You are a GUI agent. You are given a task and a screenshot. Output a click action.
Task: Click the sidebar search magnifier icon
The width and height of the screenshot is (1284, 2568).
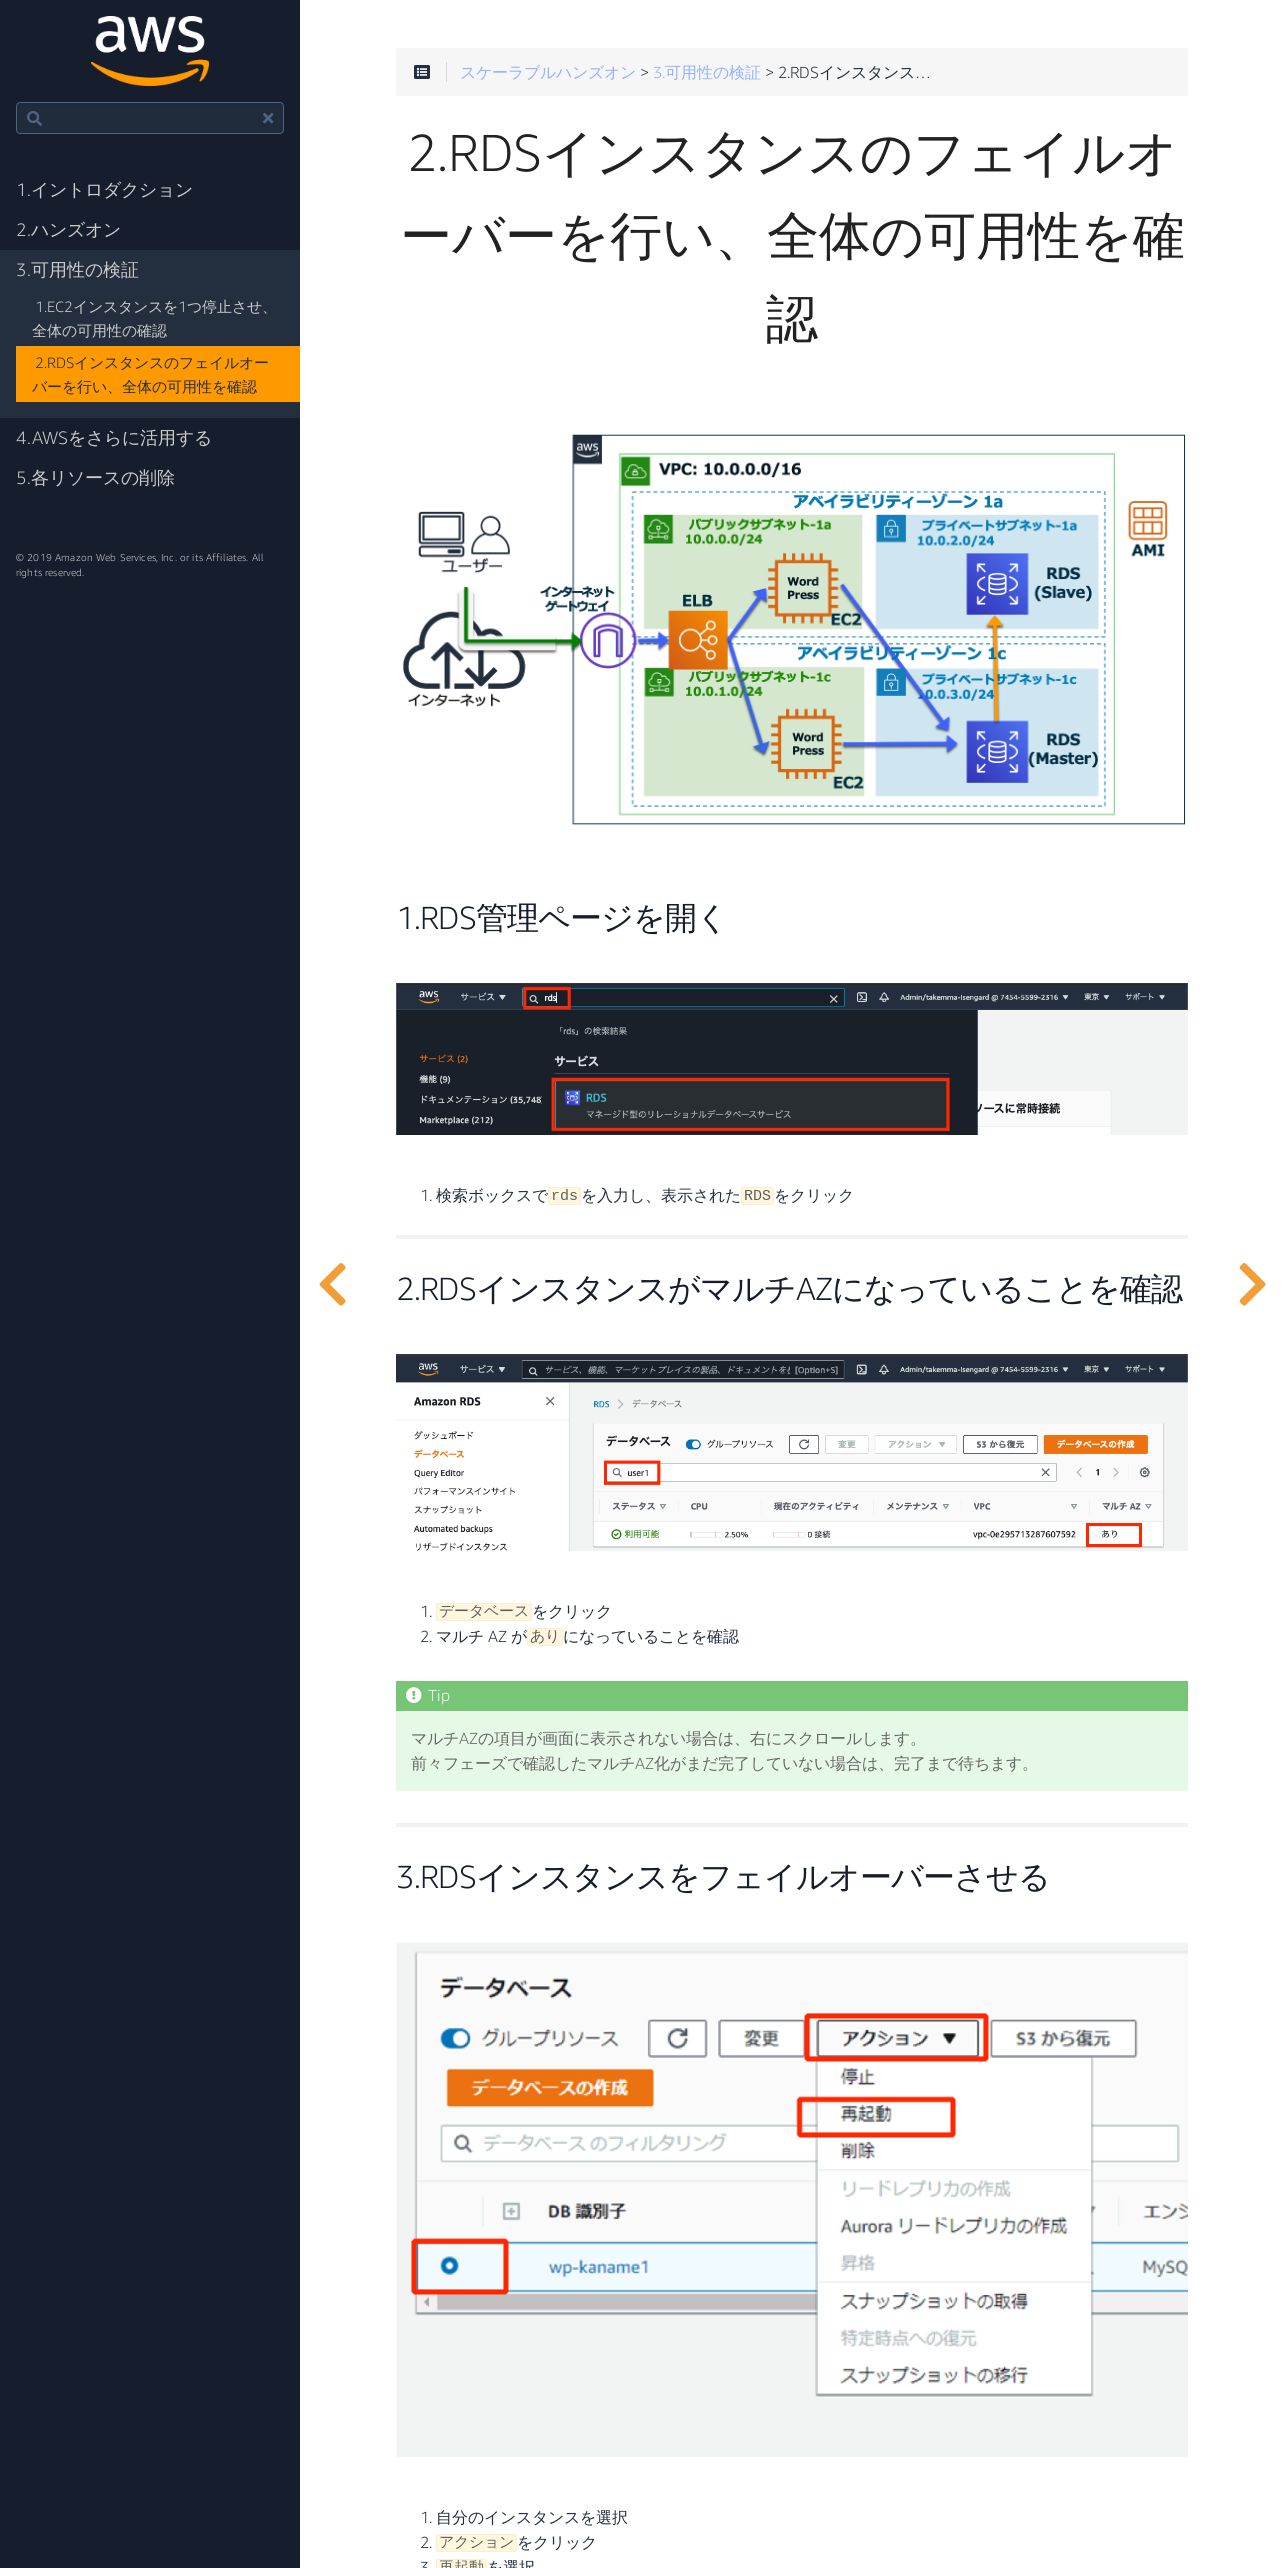(x=34, y=118)
